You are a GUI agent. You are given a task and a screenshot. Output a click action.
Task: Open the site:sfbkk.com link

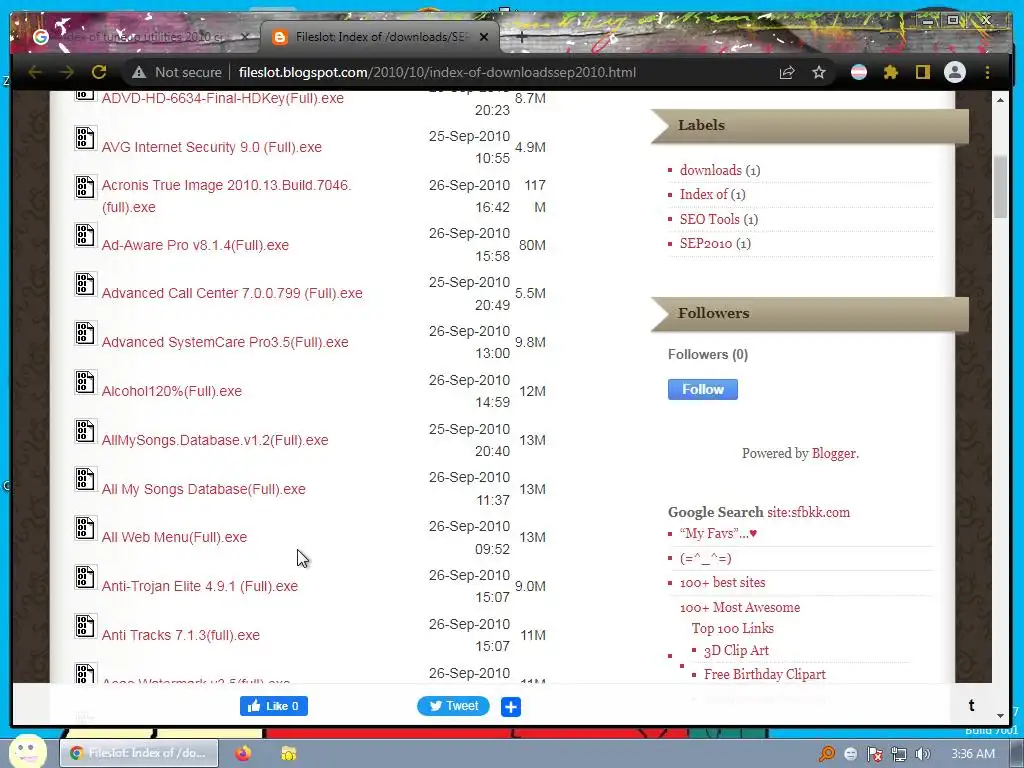point(808,512)
